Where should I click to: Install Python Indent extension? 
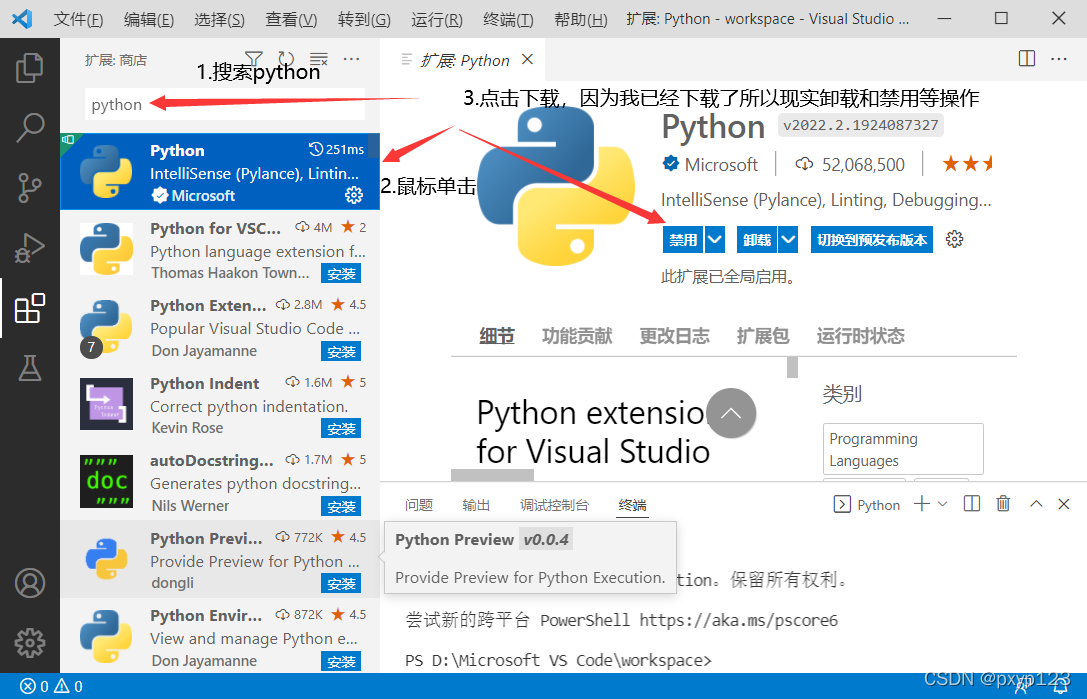[341, 429]
